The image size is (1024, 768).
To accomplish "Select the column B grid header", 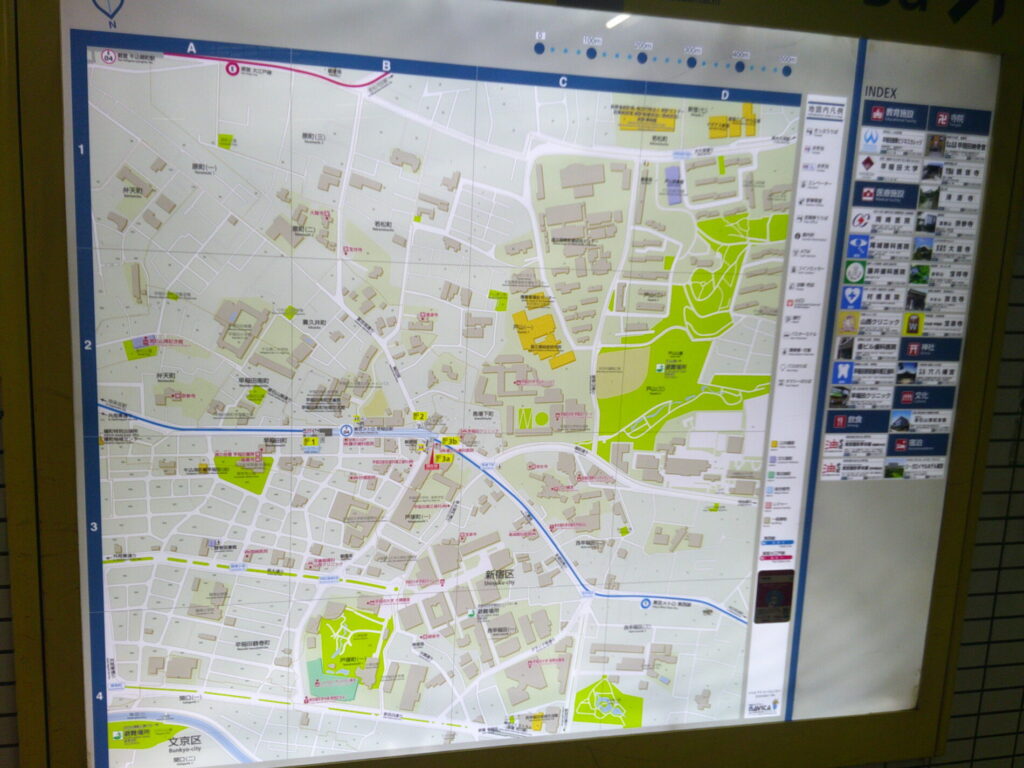I will point(386,67).
